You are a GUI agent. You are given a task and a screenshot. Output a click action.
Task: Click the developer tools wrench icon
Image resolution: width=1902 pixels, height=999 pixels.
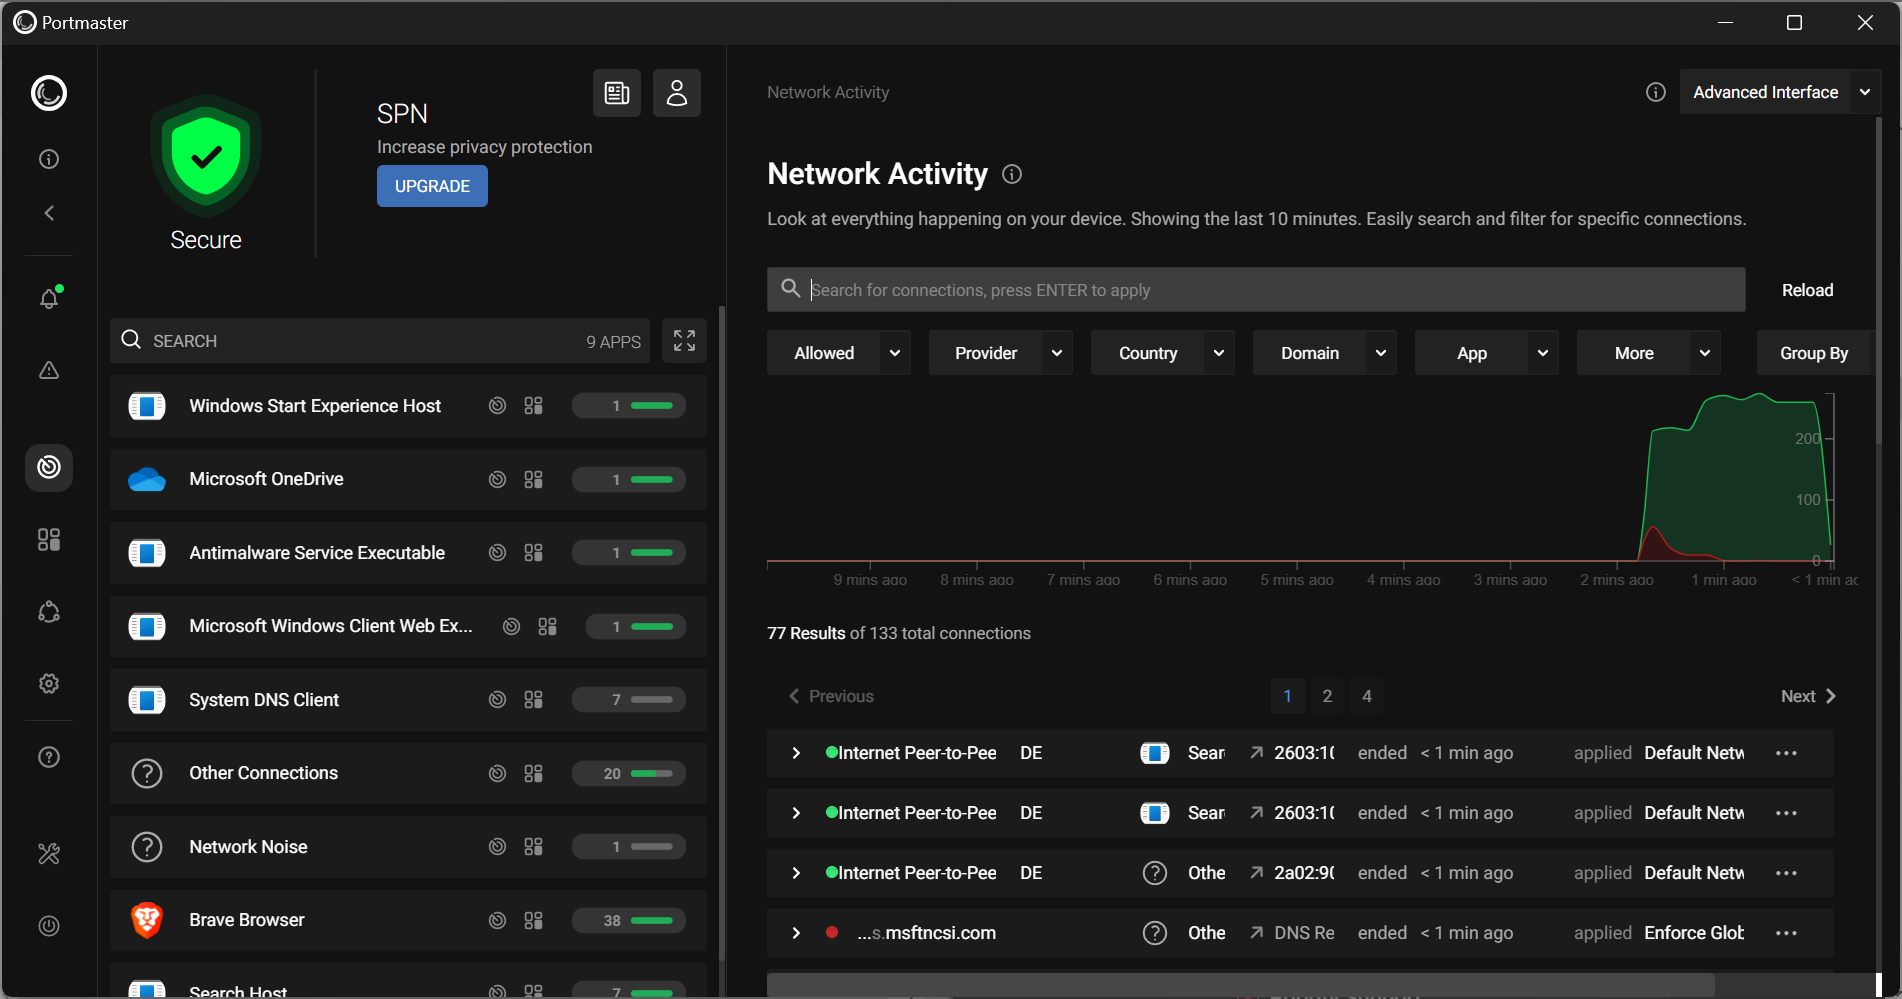(x=48, y=853)
